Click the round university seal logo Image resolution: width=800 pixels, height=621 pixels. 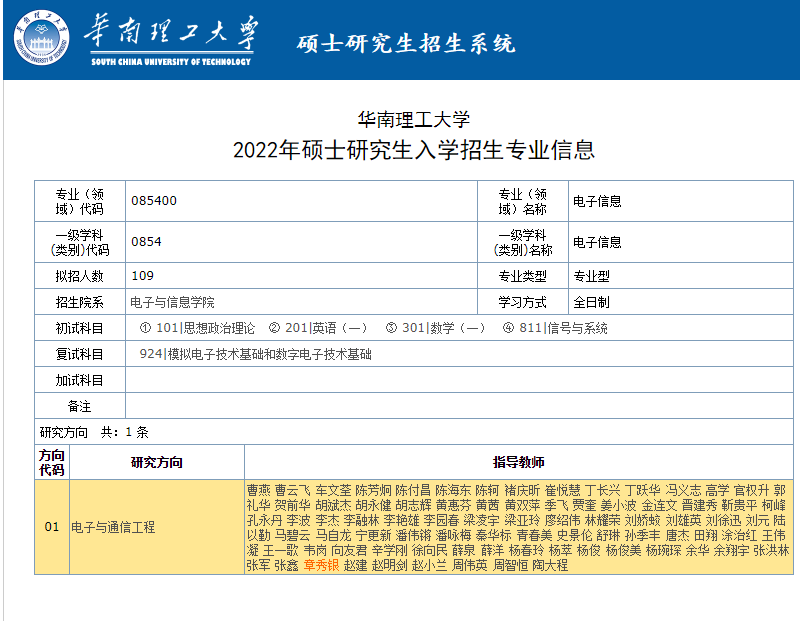point(41,38)
